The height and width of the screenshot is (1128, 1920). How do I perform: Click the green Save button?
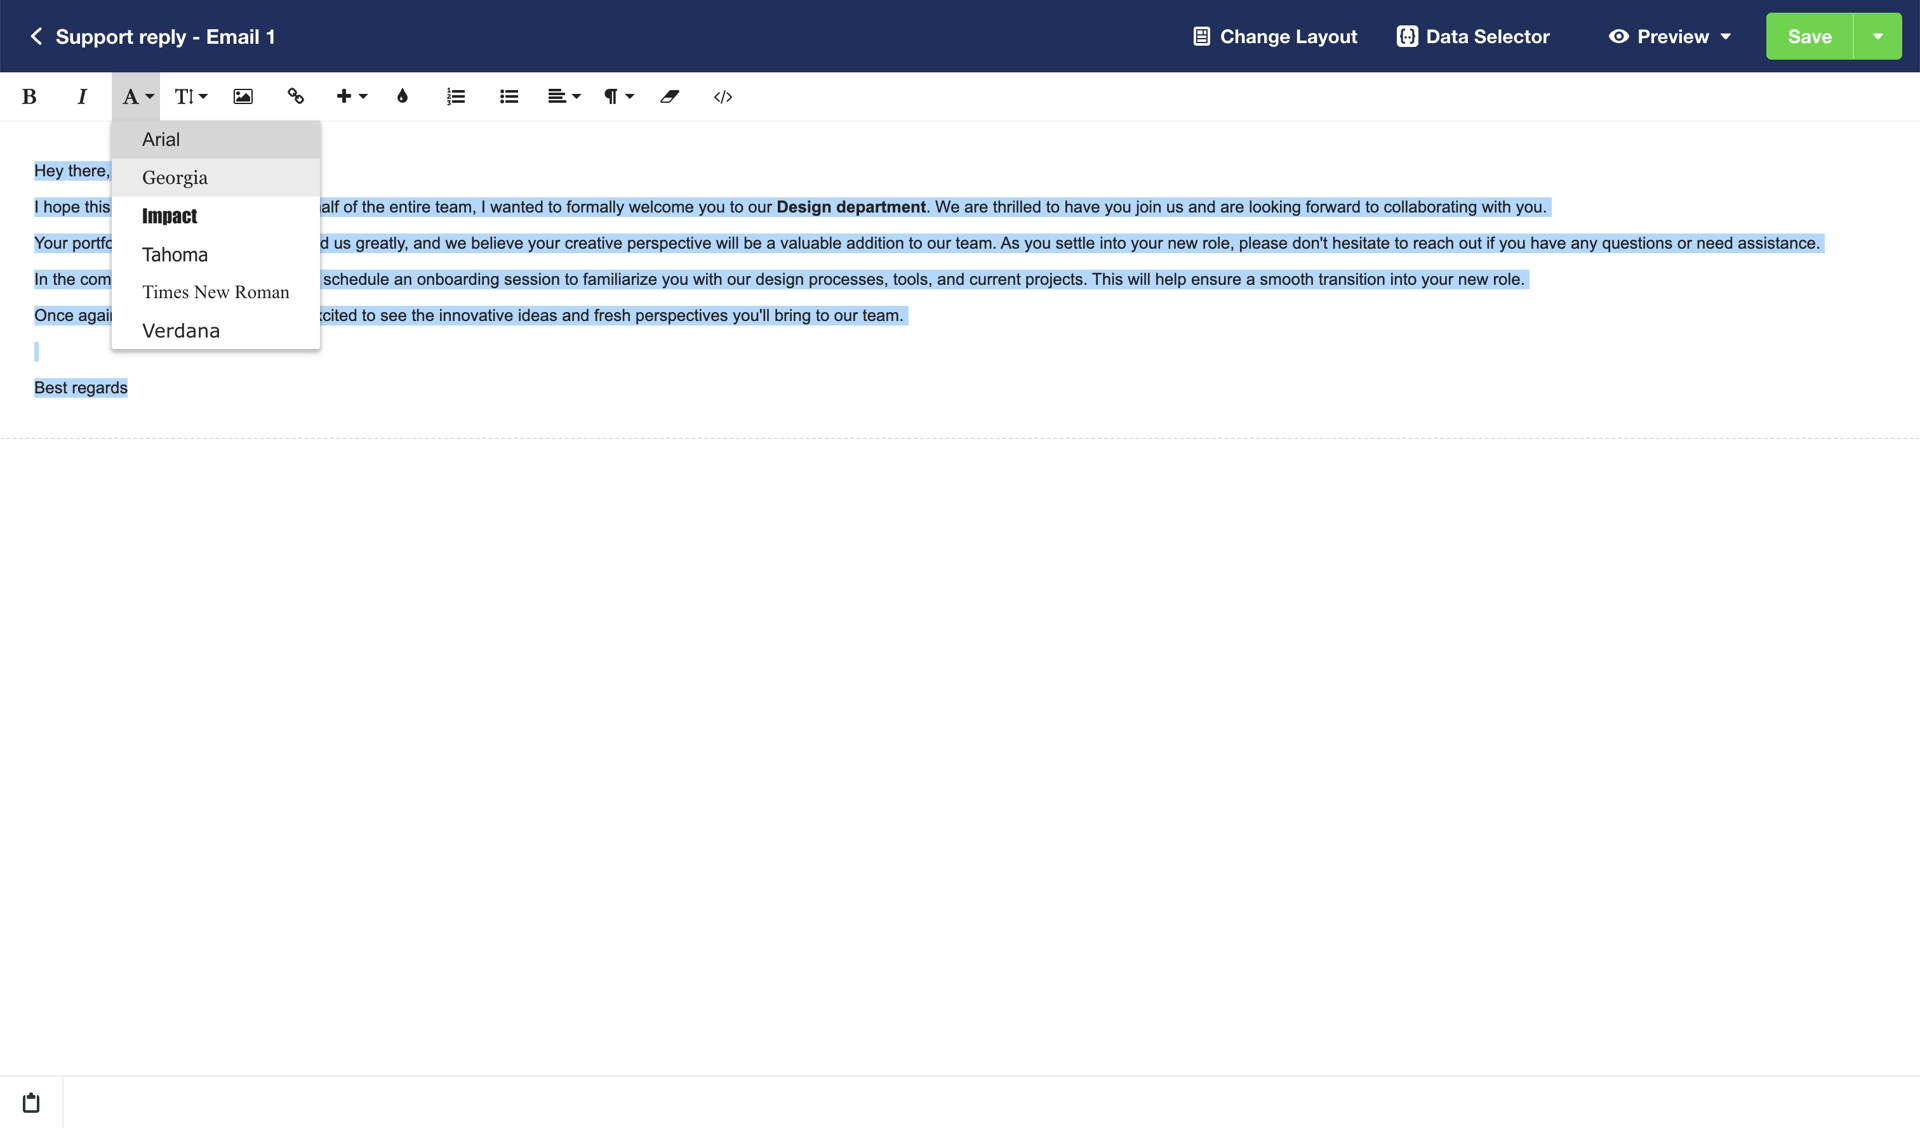tap(1808, 36)
